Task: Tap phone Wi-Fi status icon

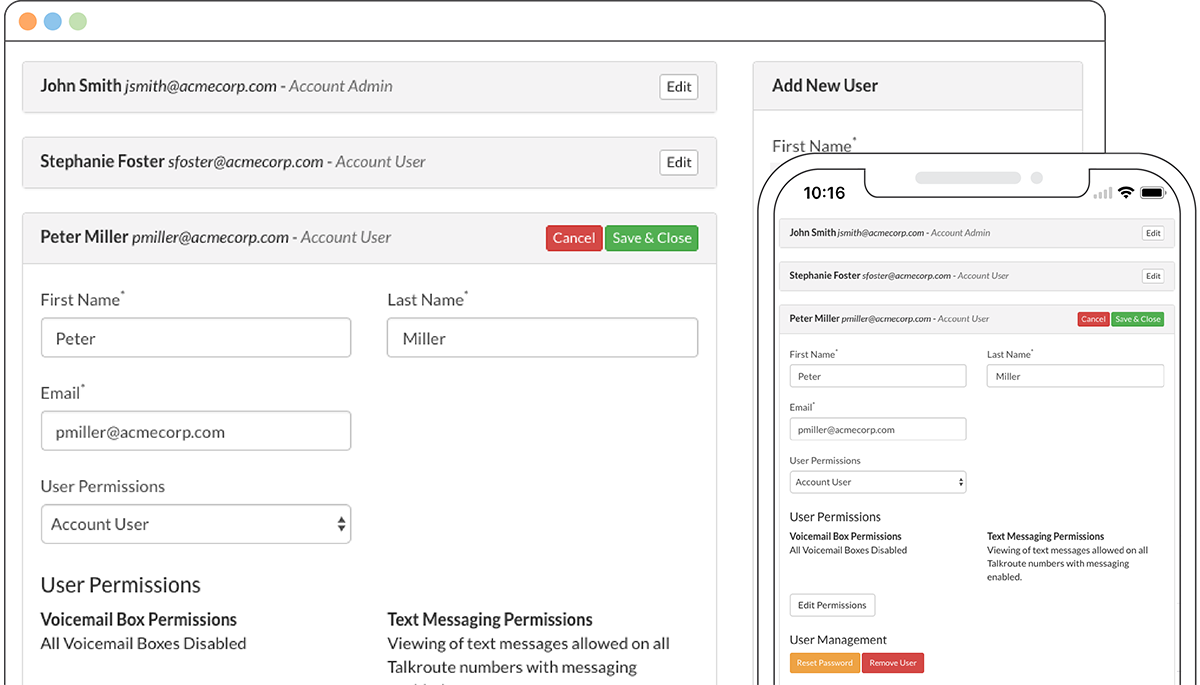Action: click(1126, 192)
